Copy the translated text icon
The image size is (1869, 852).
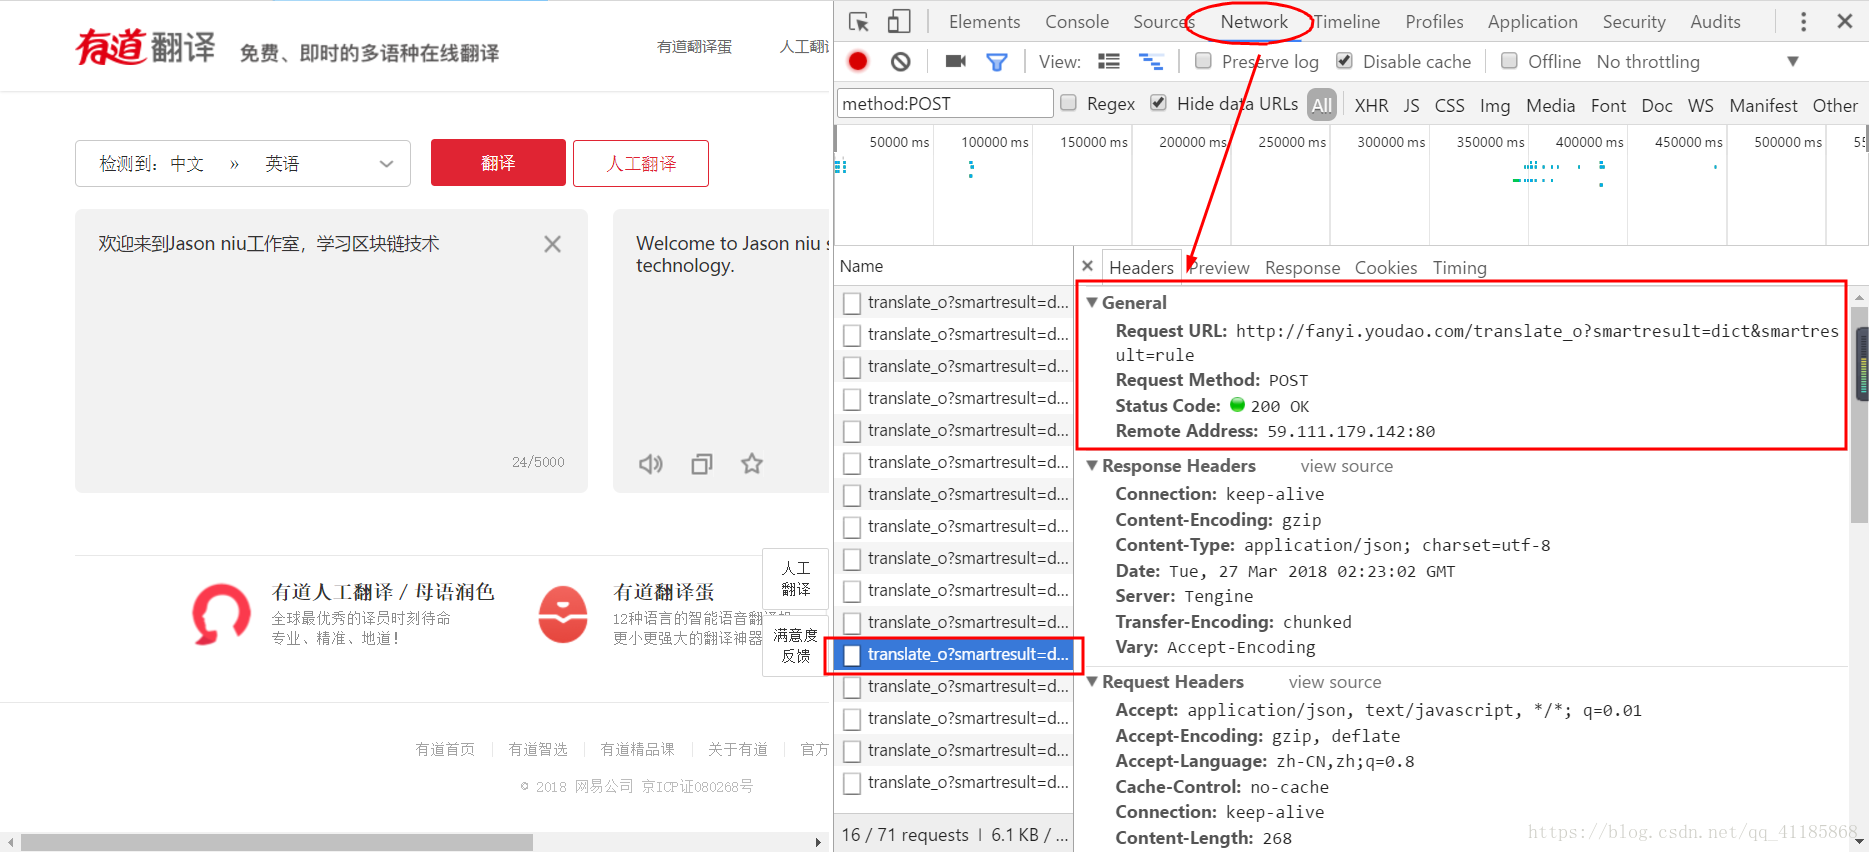point(702,464)
